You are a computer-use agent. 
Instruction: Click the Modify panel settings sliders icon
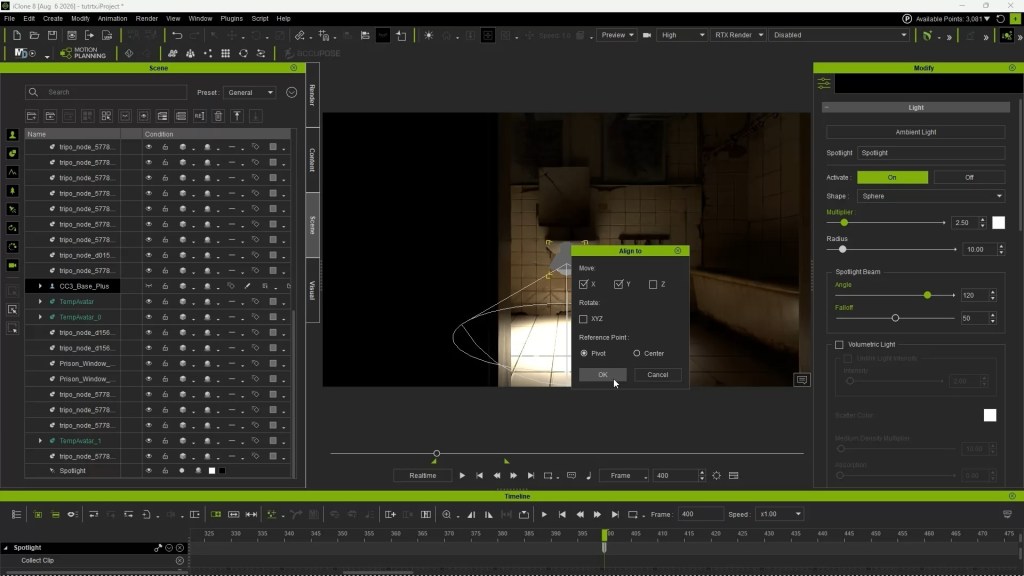point(824,84)
